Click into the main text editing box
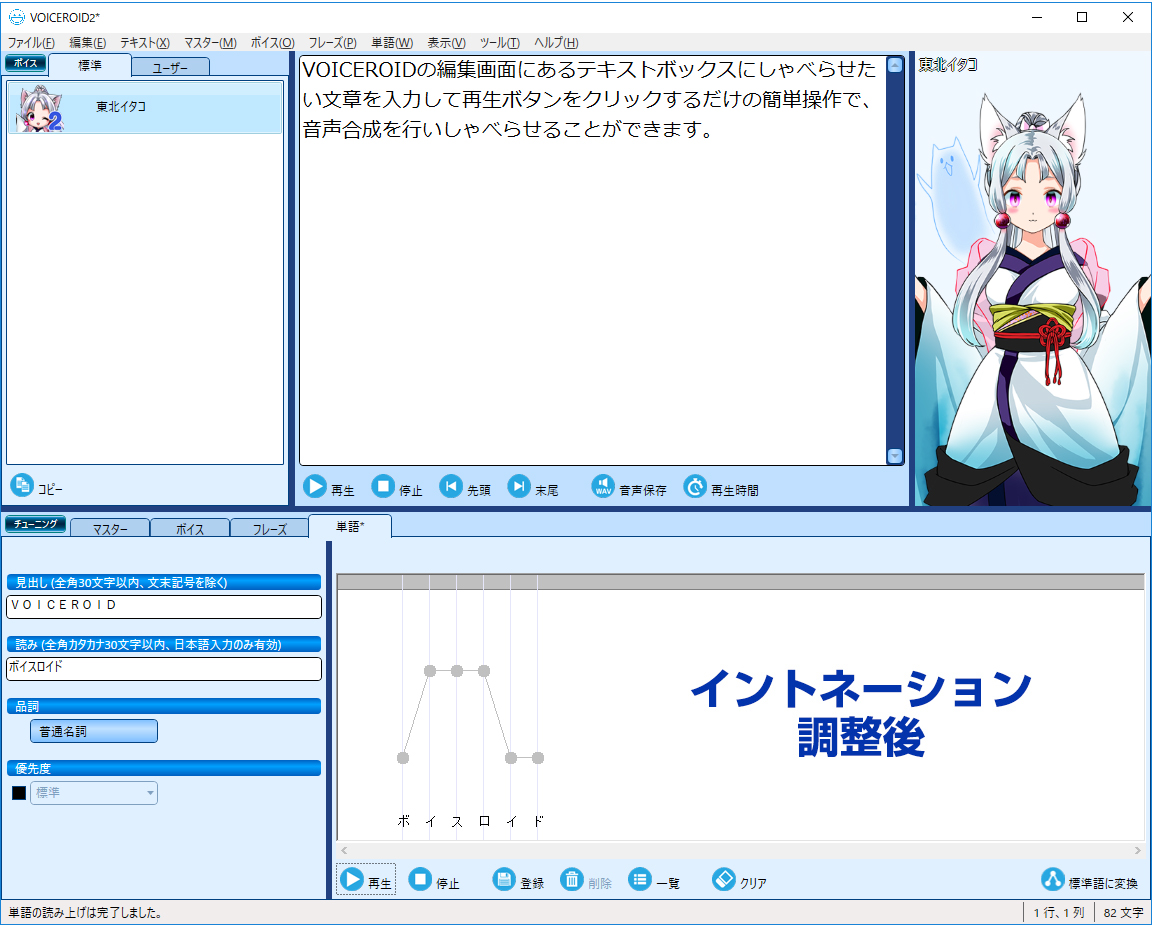This screenshot has height=927, width=1153. [593, 260]
